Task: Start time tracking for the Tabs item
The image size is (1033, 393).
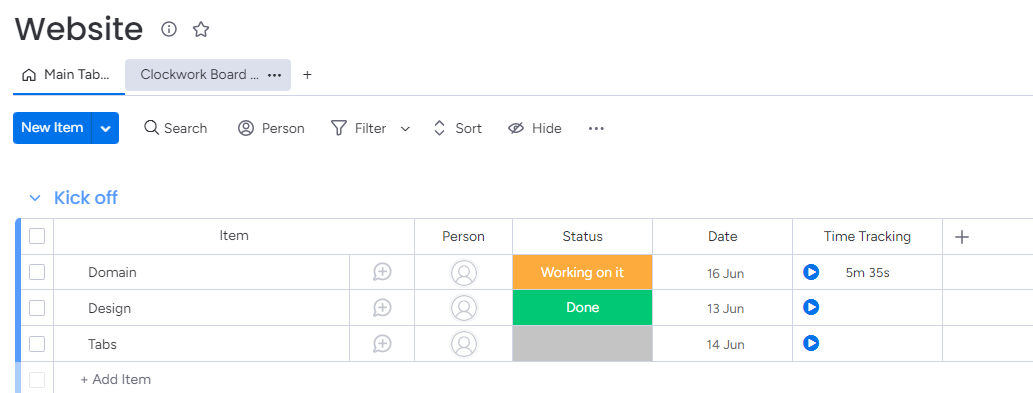Action: [811, 343]
